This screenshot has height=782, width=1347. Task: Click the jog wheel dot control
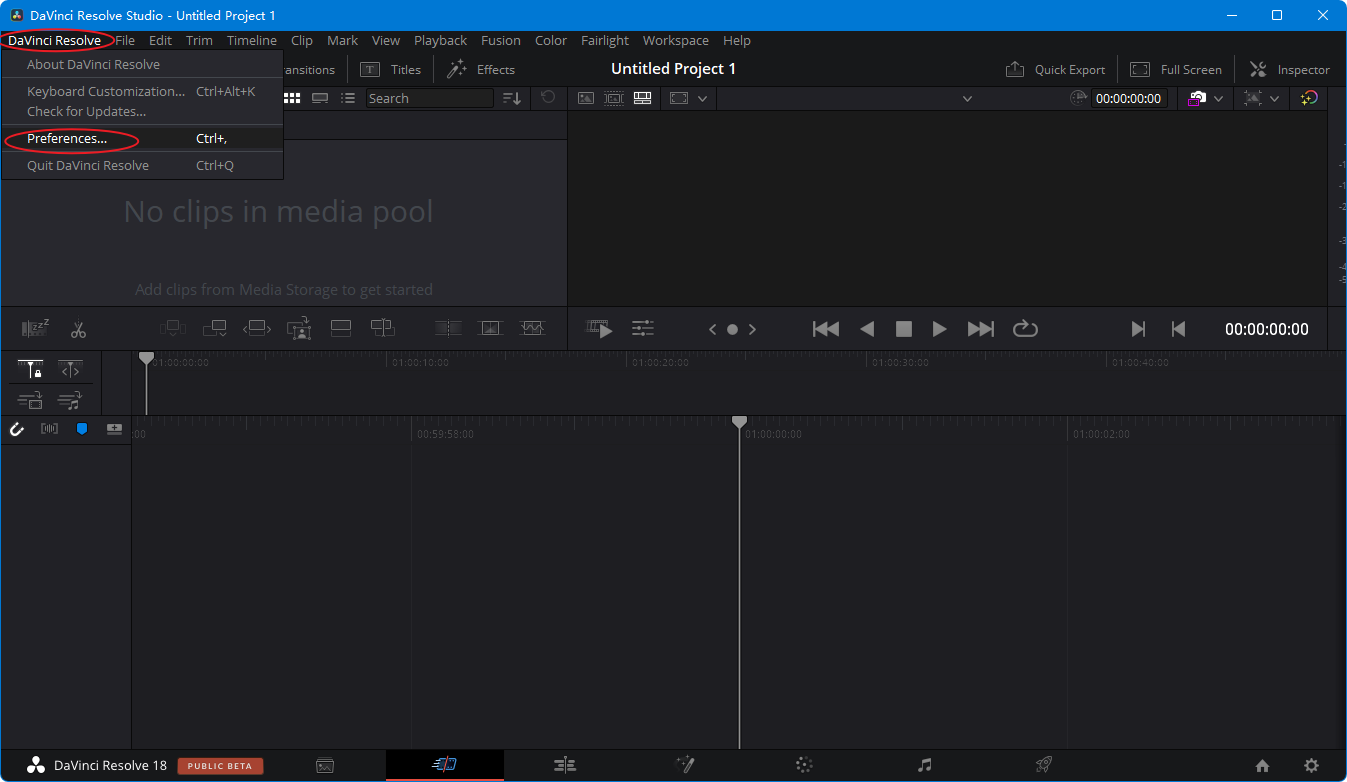tap(732, 329)
